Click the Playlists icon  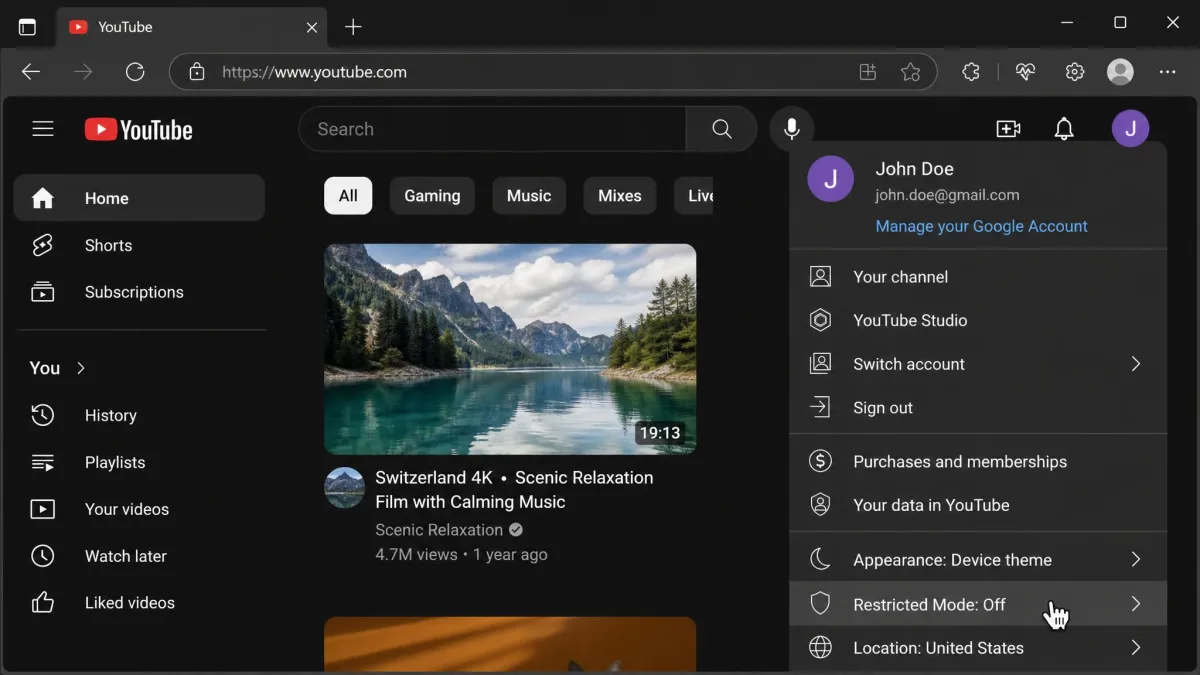pos(42,462)
